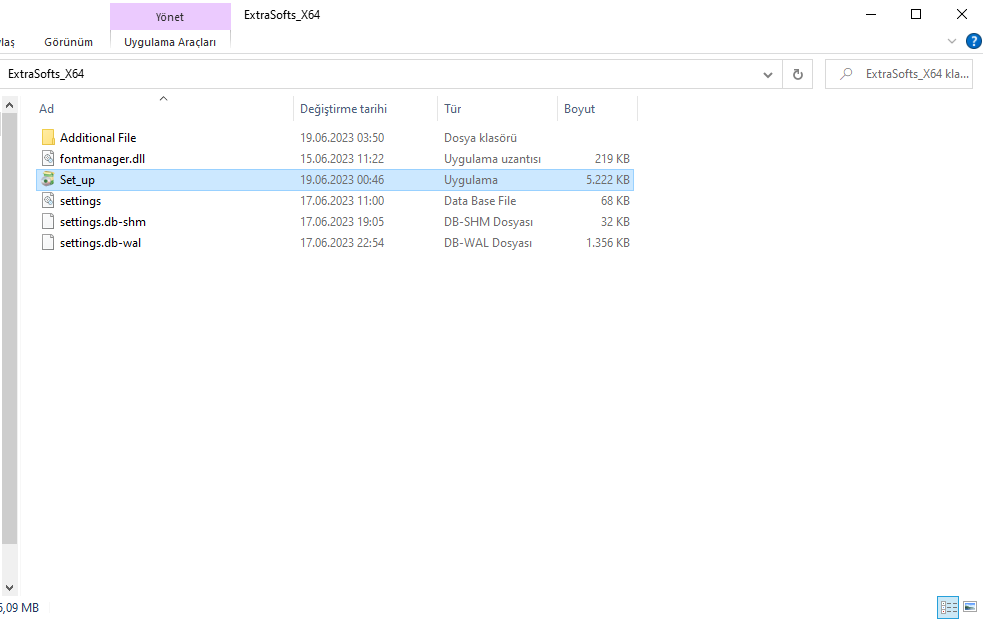Viewport: 983px width, 620px height.
Task: Sort by the Boyut column header
Action: coord(579,108)
